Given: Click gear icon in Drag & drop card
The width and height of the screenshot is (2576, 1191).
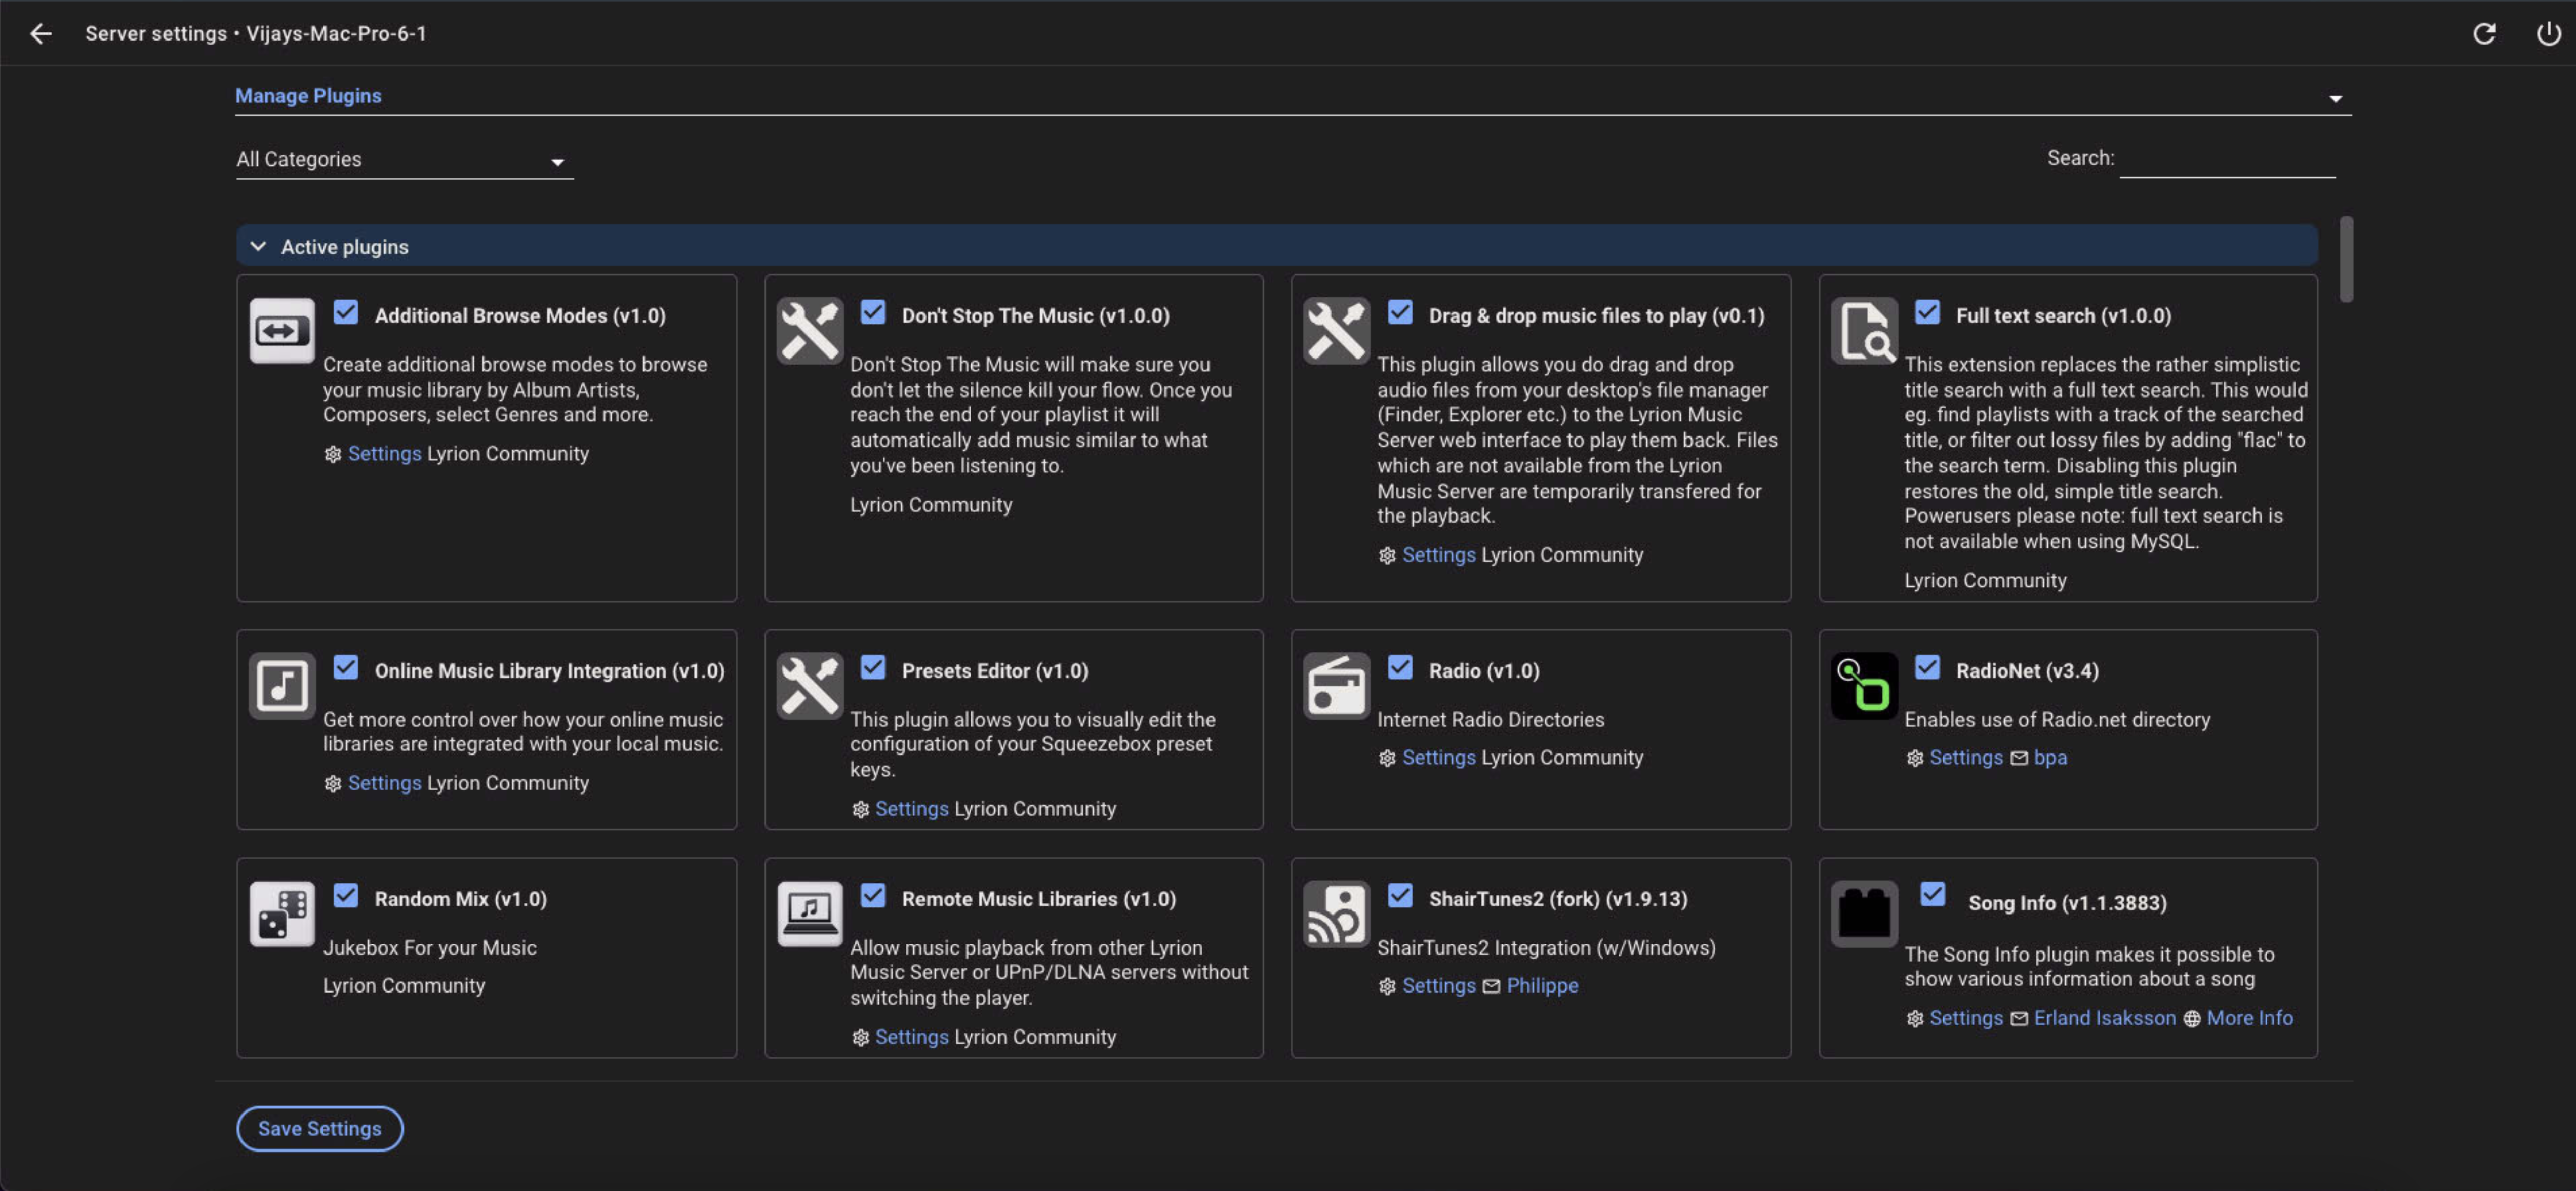Looking at the screenshot, I should point(1387,555).
